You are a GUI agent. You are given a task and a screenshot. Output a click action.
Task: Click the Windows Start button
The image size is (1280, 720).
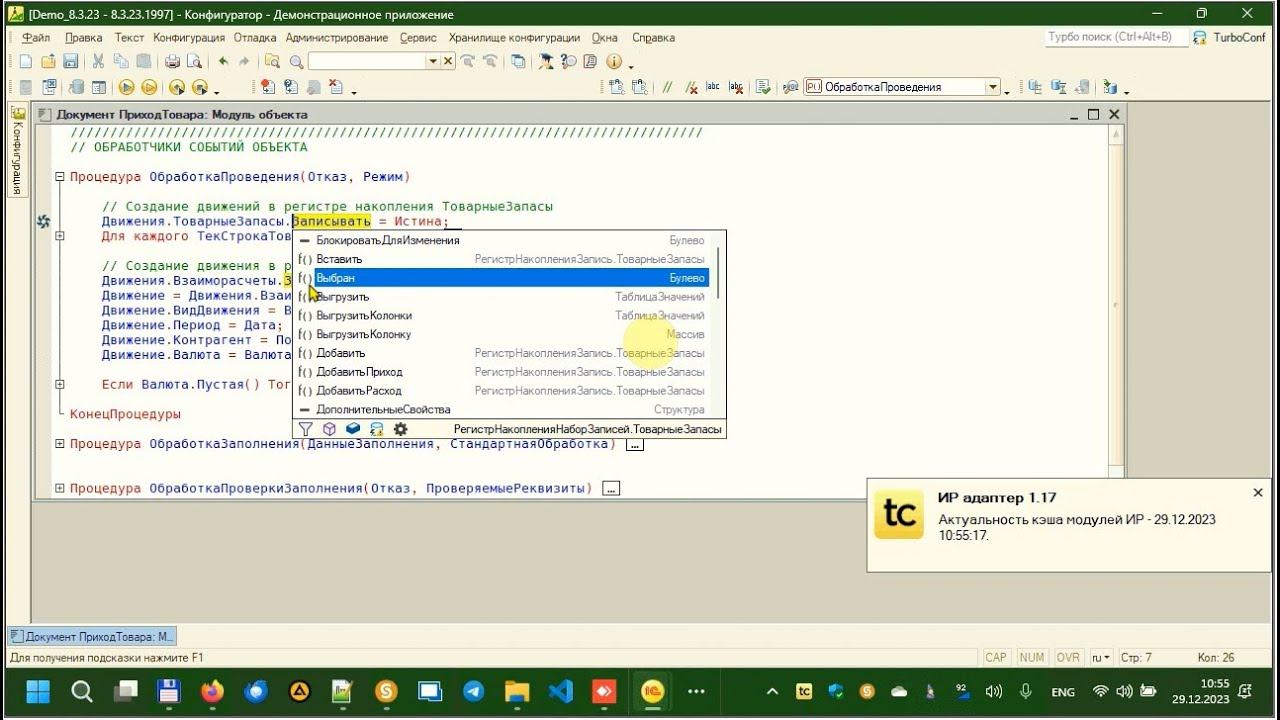coord(38,691)
